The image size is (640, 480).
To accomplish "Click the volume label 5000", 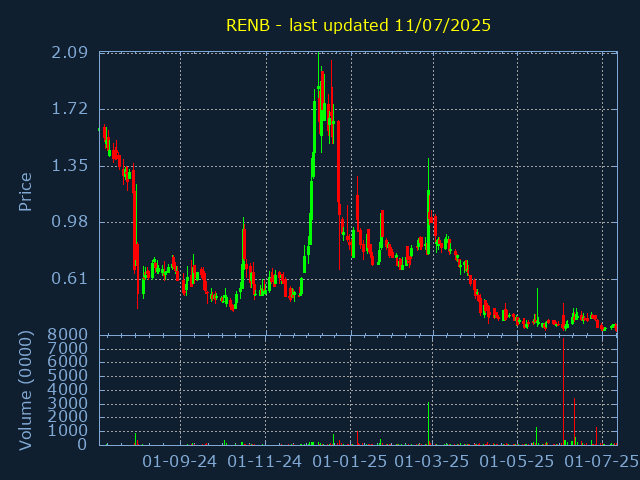I will 68,376.
